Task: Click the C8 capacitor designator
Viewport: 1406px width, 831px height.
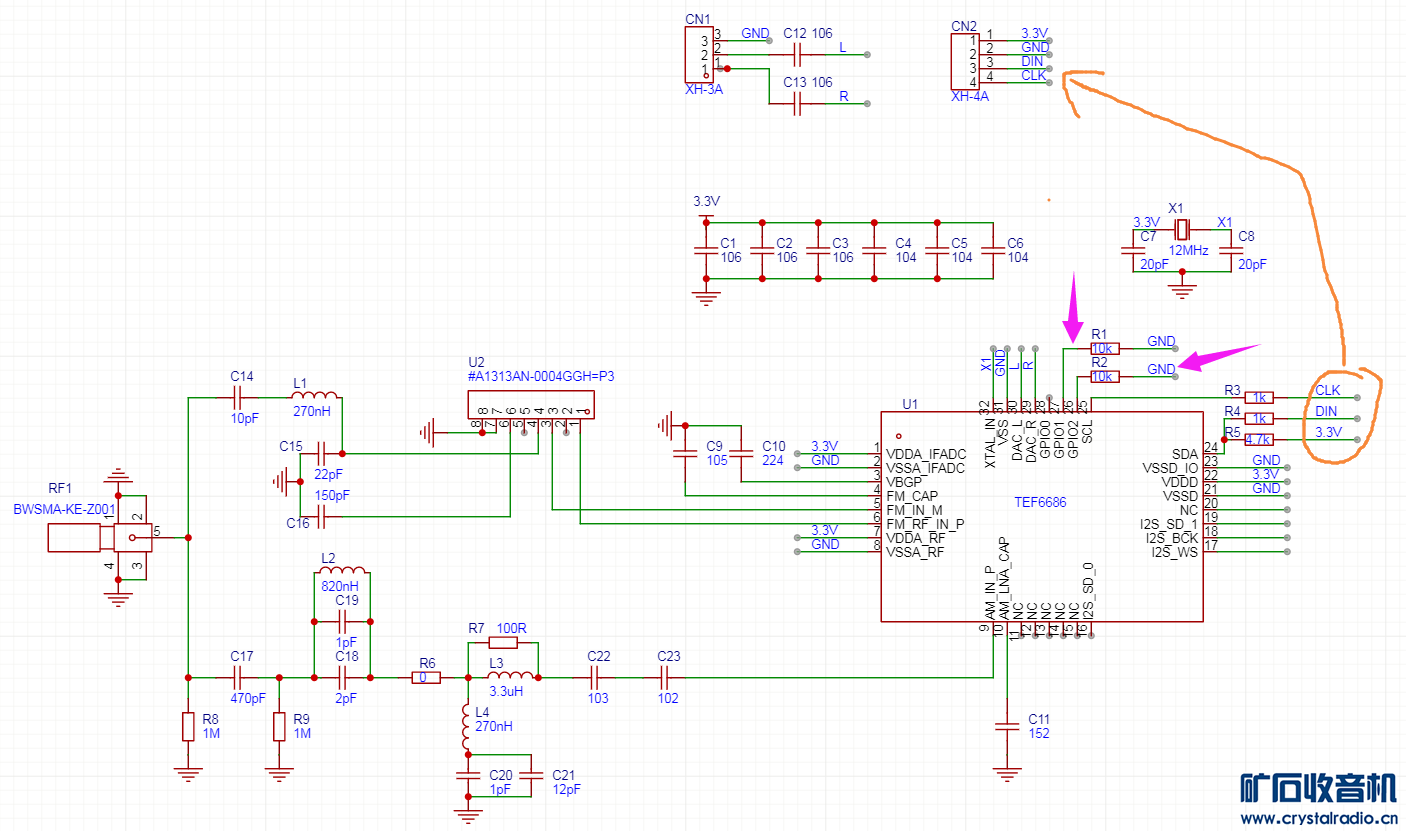Action: click(1246, 237)
